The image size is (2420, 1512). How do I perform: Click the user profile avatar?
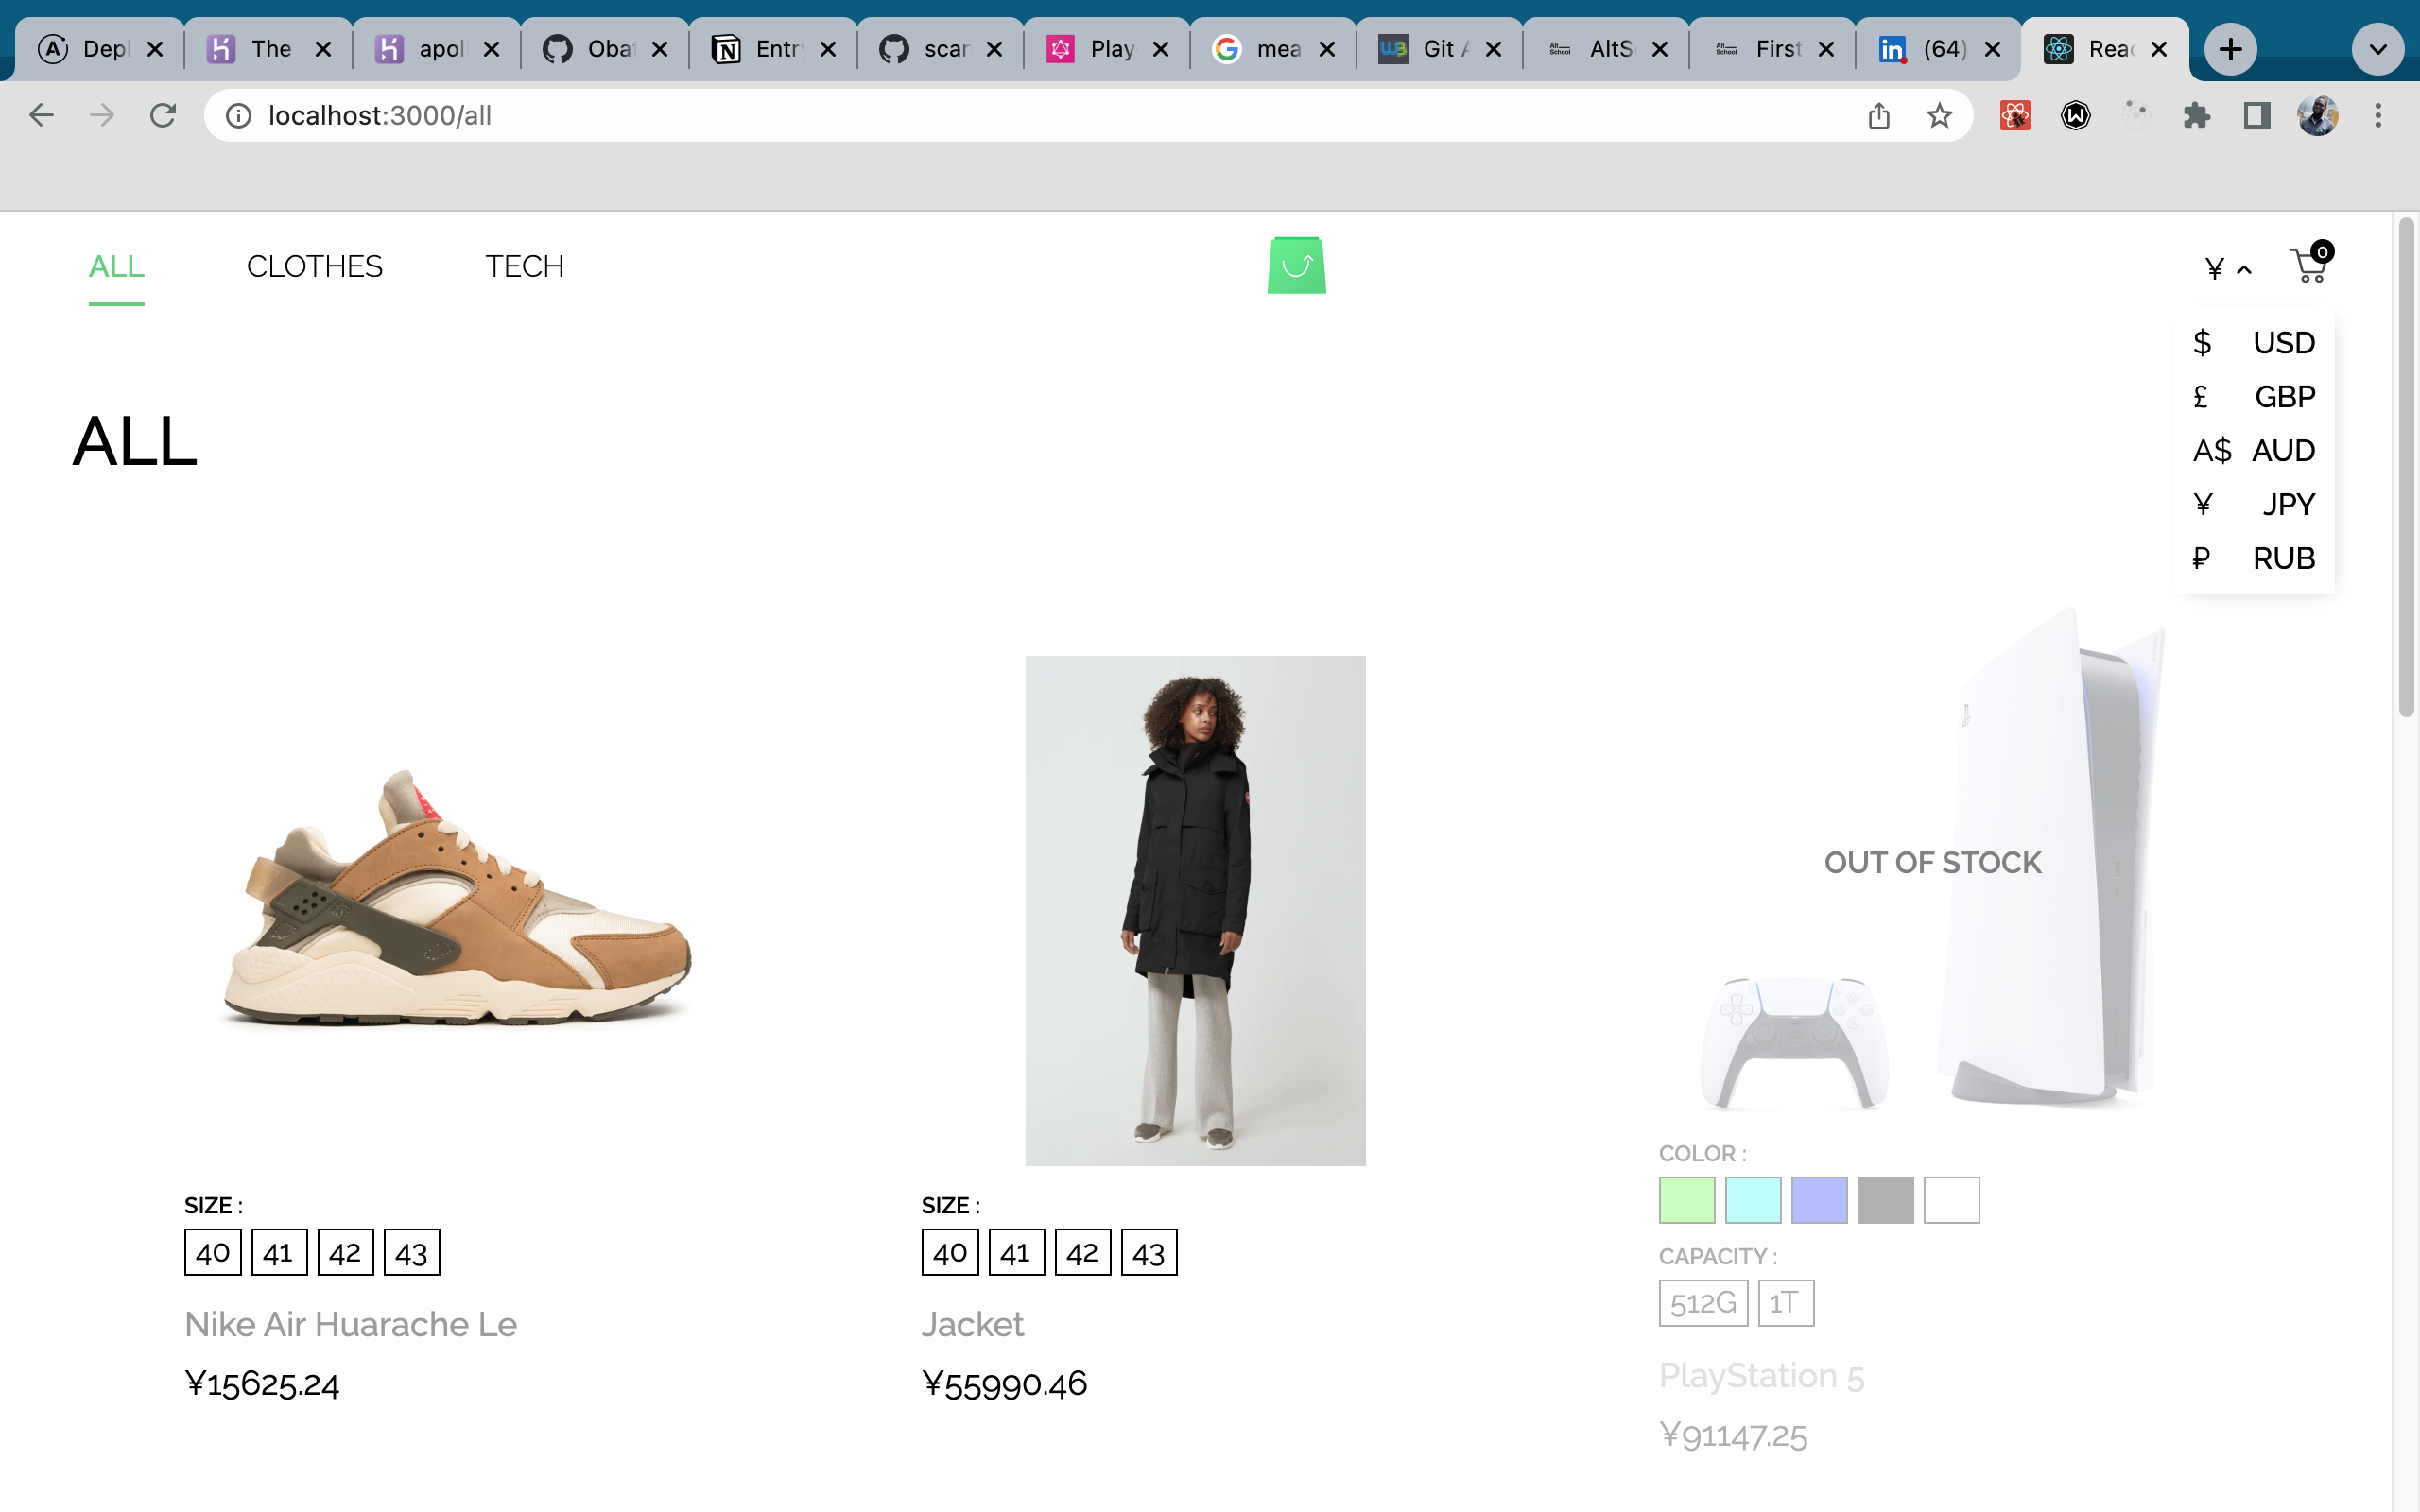[x=2317, y=116]
